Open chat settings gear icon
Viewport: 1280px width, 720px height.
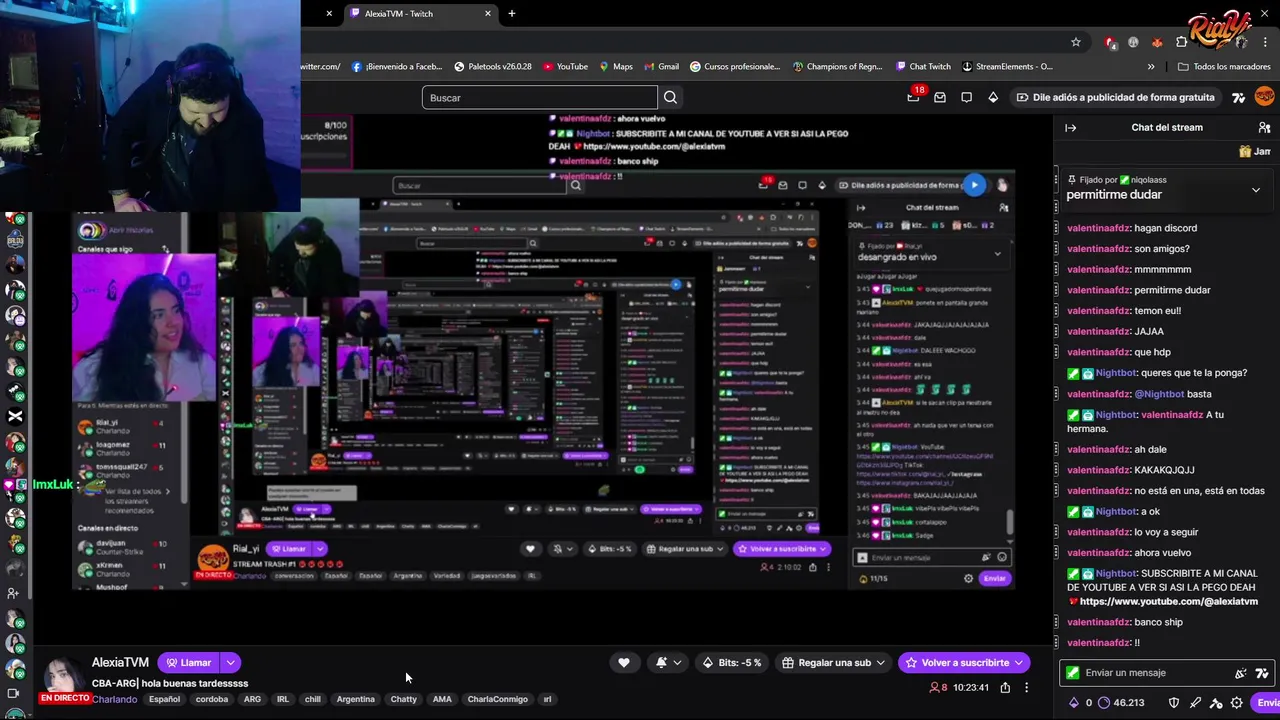1237,703
